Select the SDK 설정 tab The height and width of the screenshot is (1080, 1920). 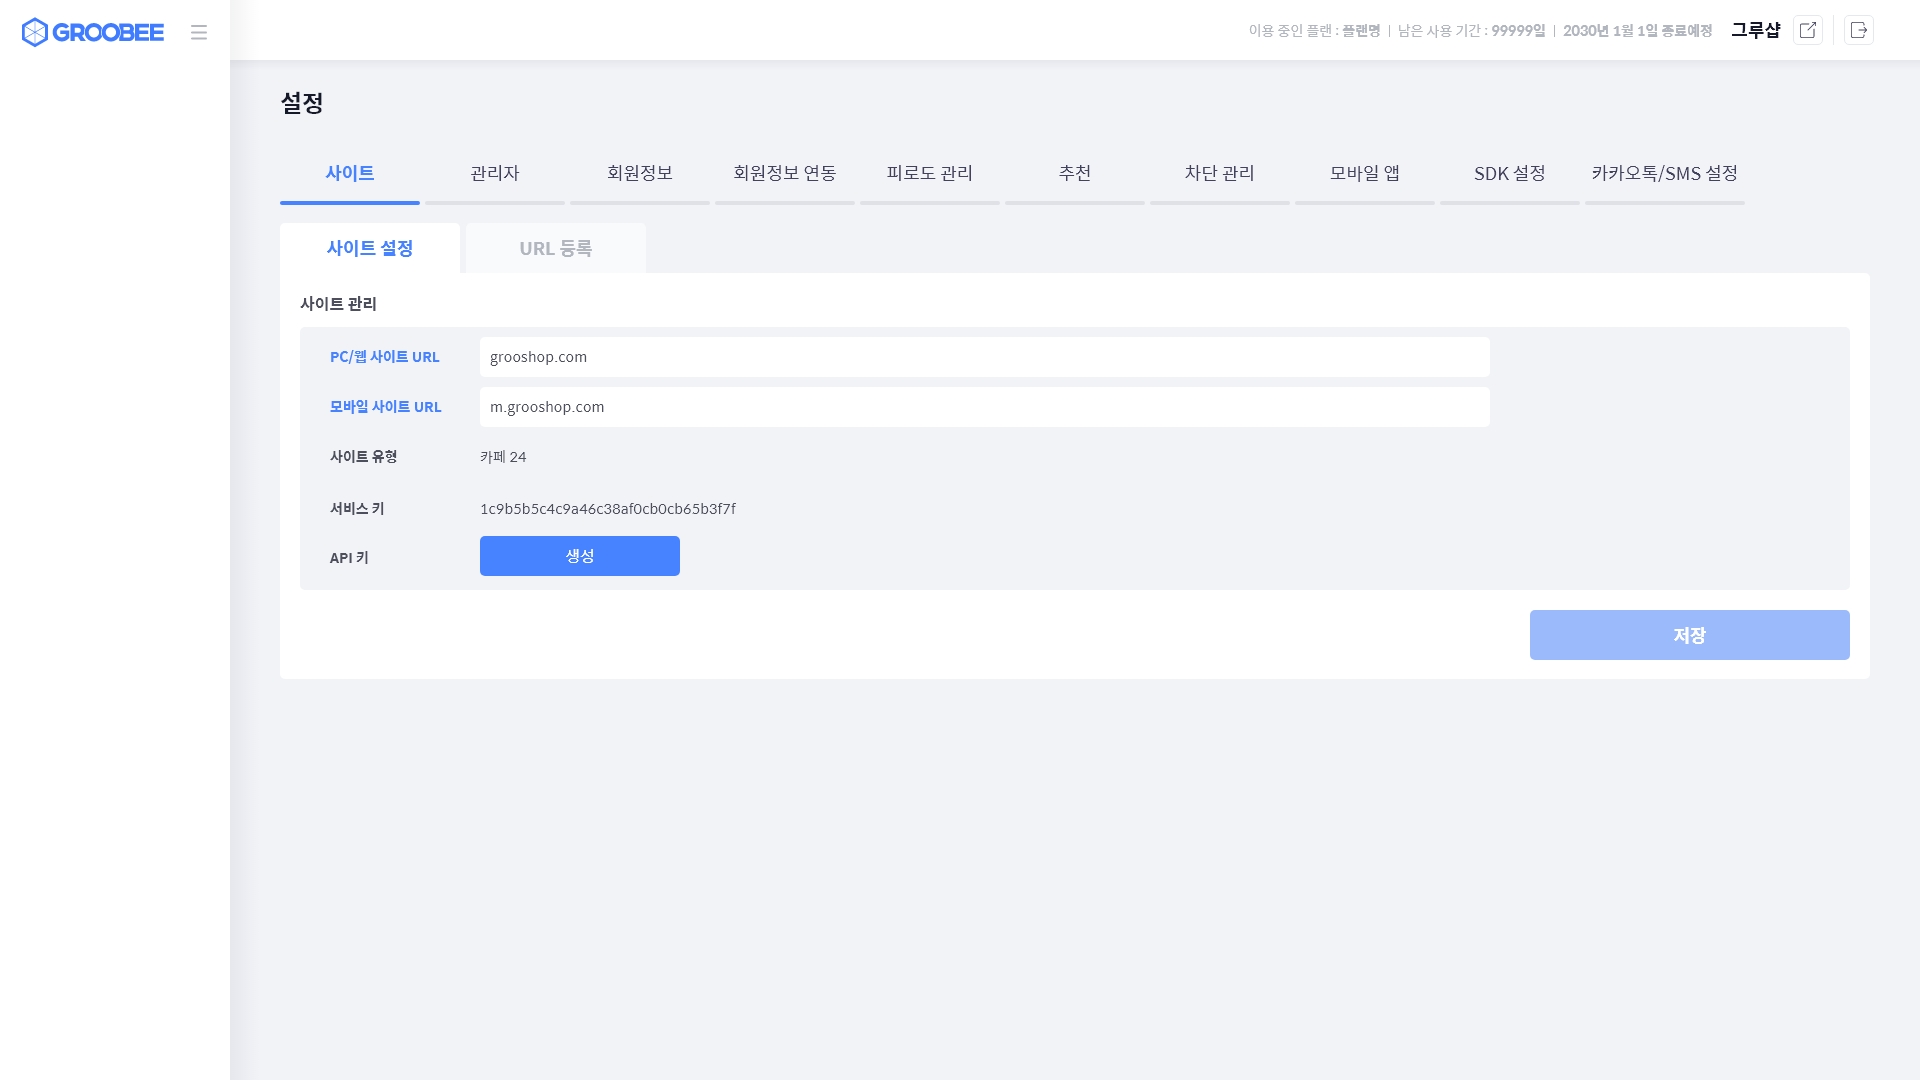1510,173
